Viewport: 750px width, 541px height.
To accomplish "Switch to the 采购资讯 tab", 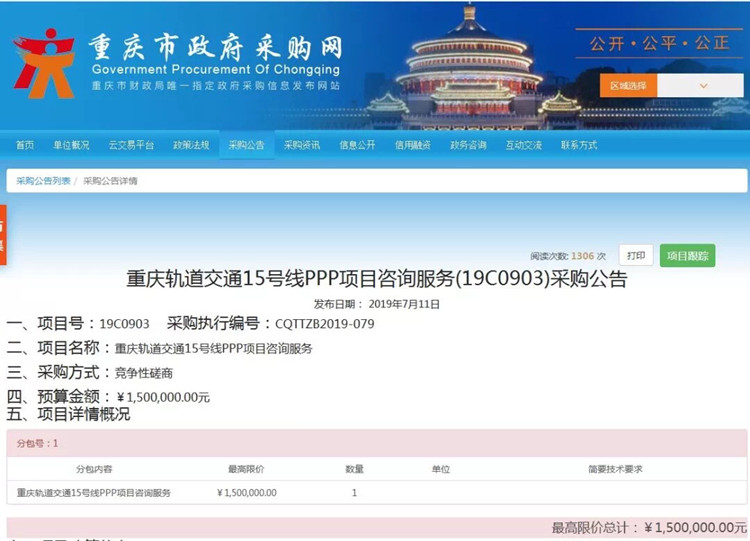I will pyautogui.click(x=302, y=145).
